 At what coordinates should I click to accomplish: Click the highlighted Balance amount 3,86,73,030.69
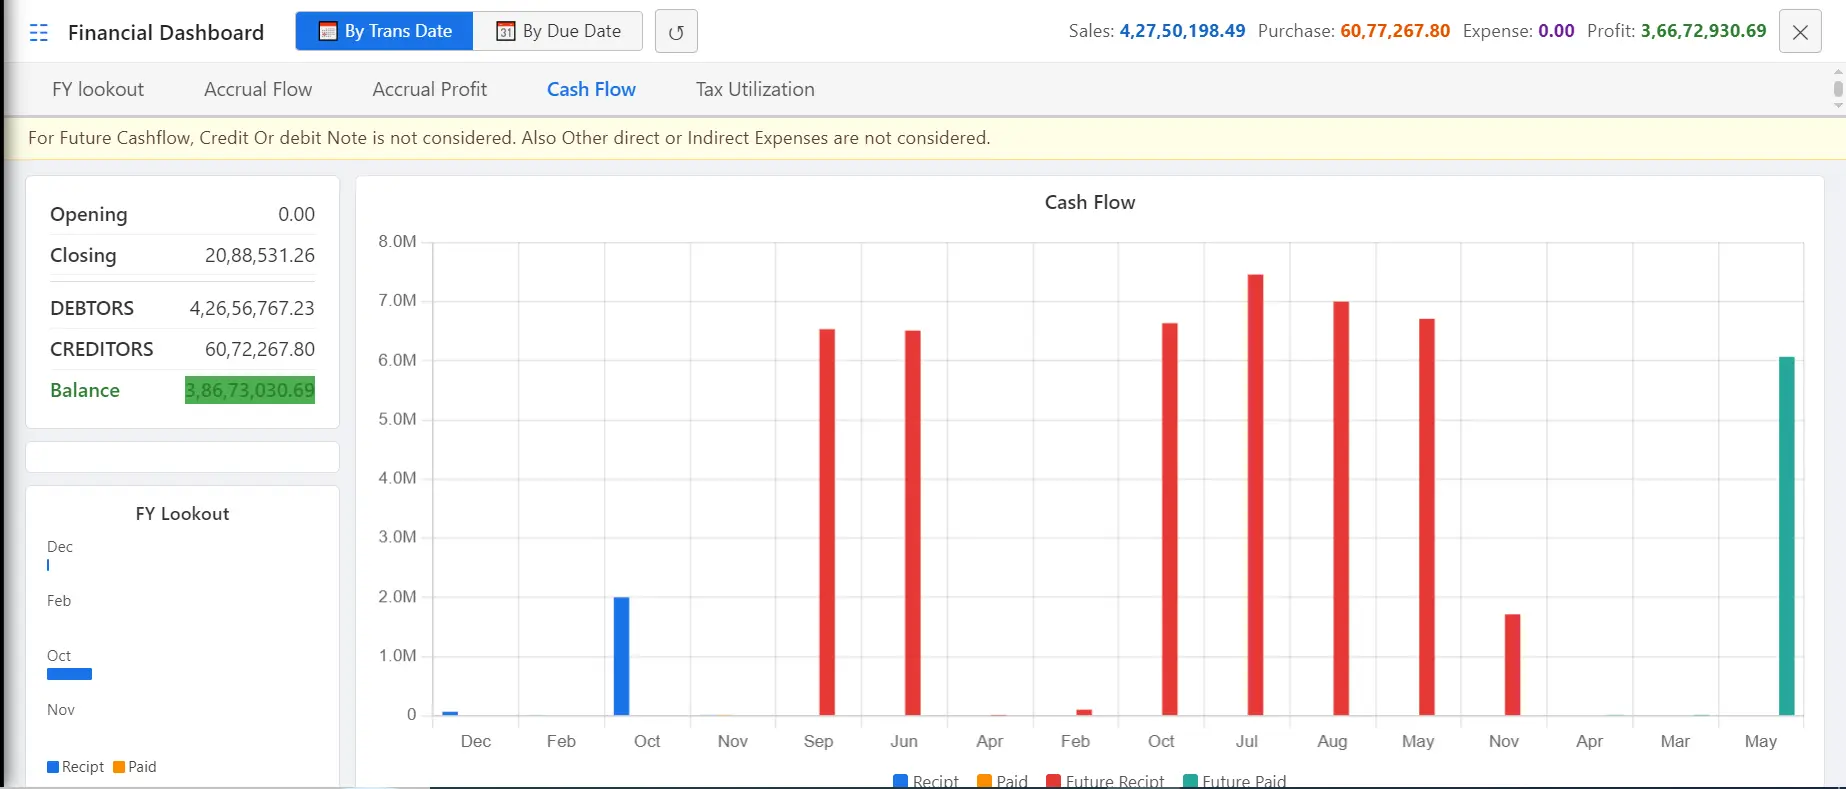(x=250, y=390)
